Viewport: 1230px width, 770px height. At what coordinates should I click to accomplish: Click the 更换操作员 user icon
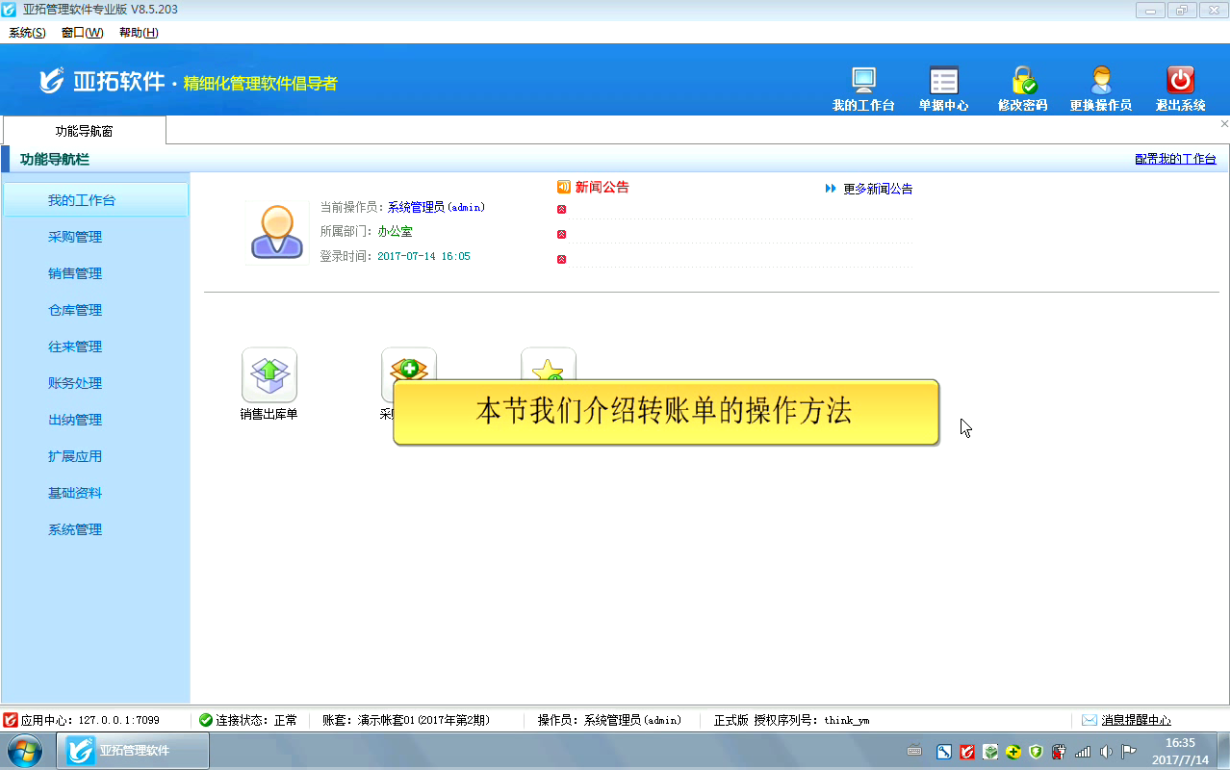tap(1100, 81)
